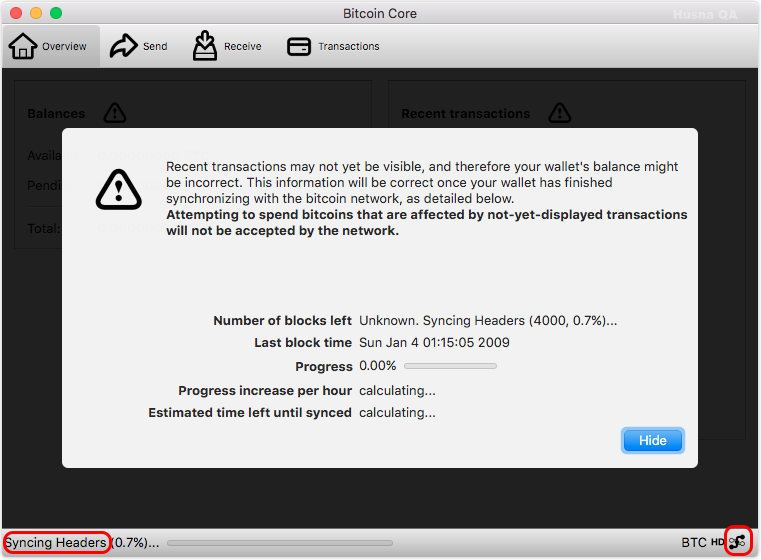Image resolution: width=761 pixels, height=560 pixels.
Task: Click the Transactions card icon
Action: (298, 47)
